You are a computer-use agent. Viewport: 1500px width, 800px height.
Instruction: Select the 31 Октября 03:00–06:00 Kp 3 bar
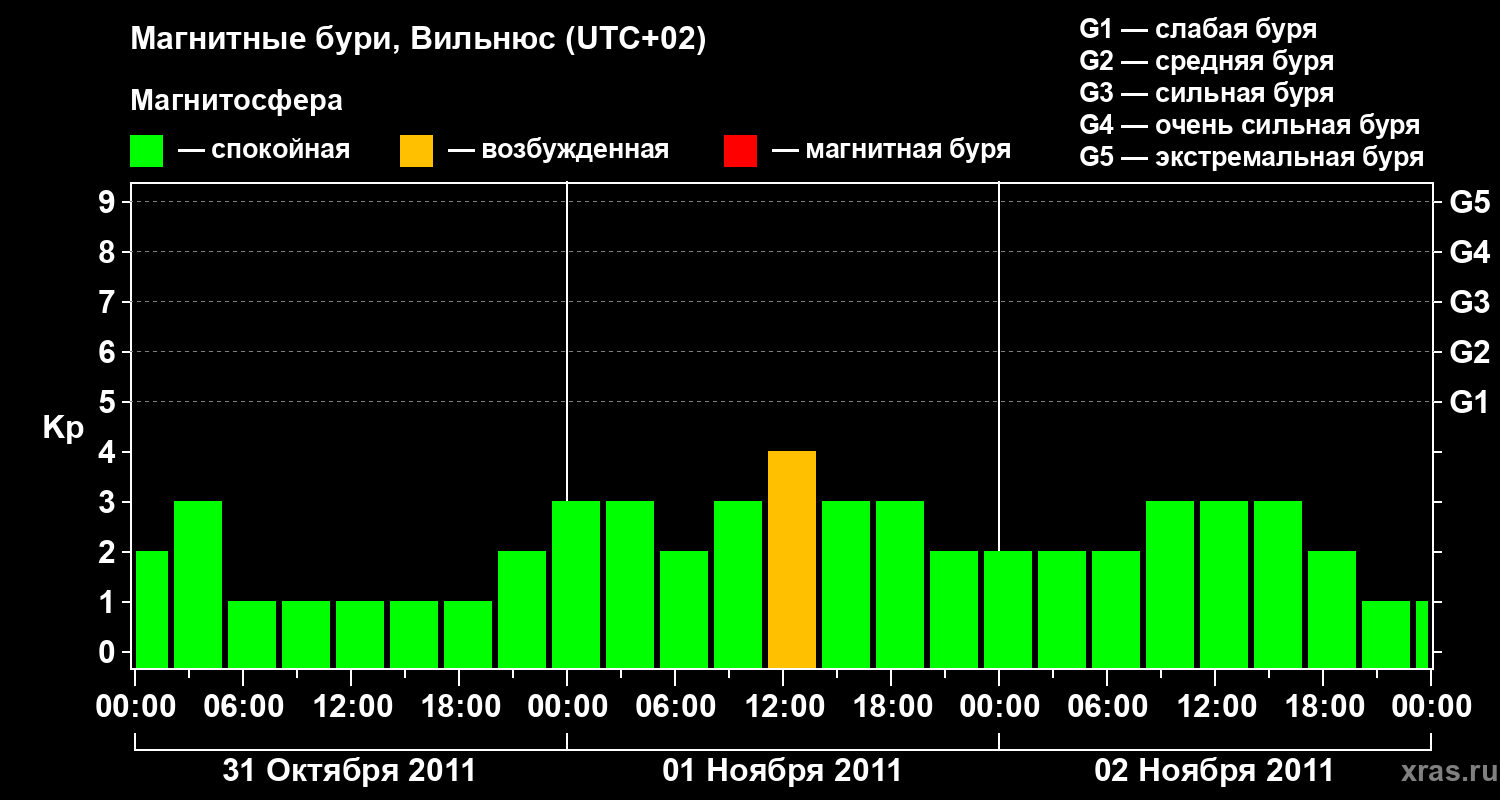coord(198,585)
